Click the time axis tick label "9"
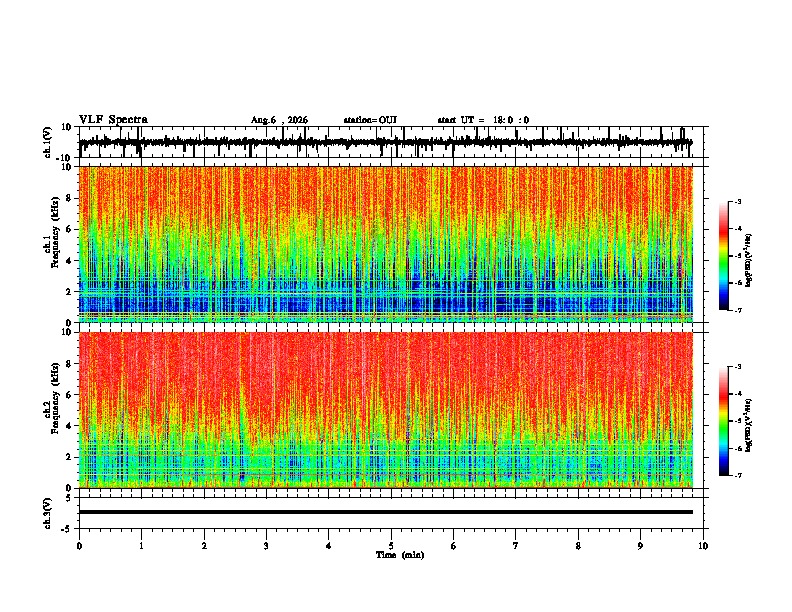The width and height of the screenshot is (792, 612). coord(640,546)
